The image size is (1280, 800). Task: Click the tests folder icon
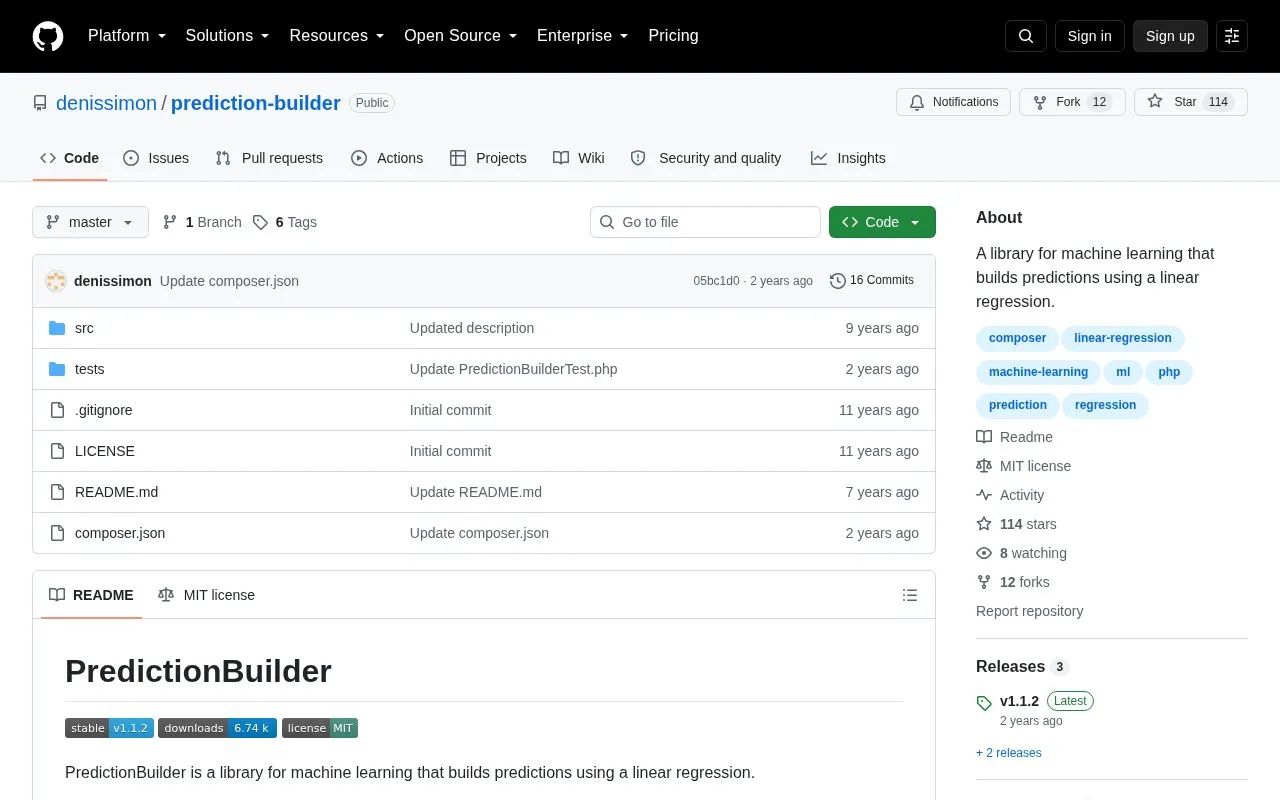tap(57, 369)
